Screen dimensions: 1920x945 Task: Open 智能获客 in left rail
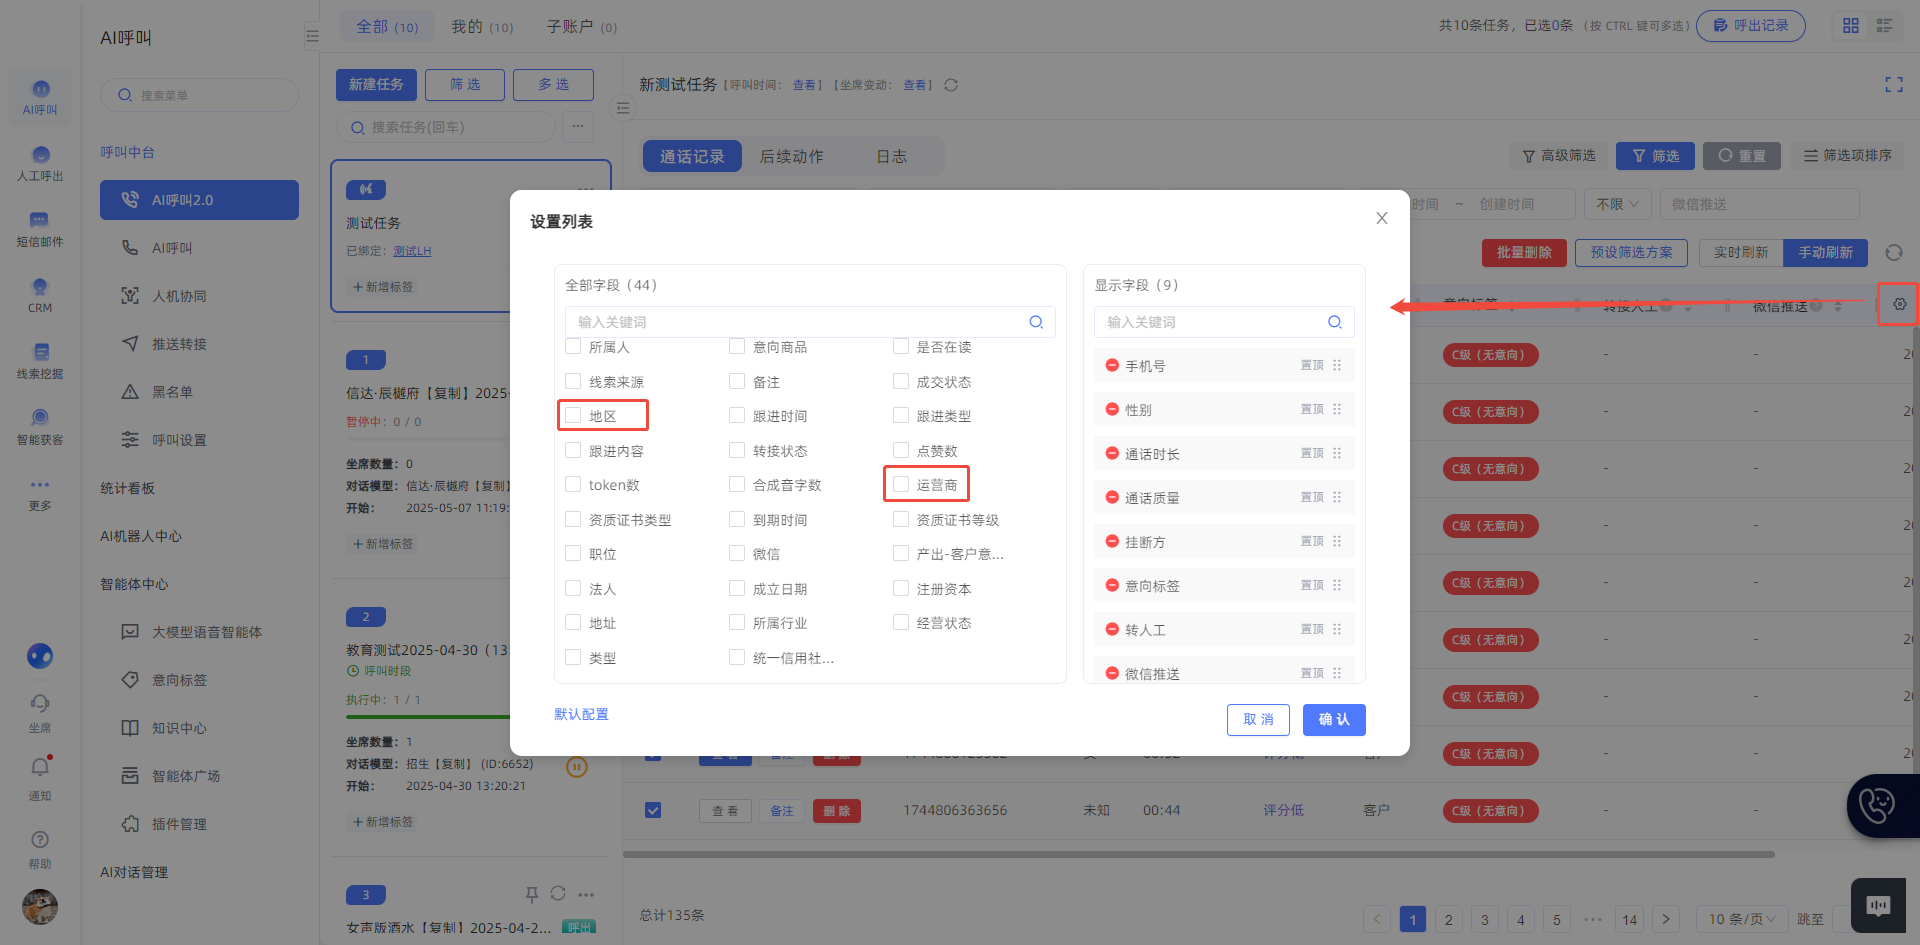click(x=40, y=427)
